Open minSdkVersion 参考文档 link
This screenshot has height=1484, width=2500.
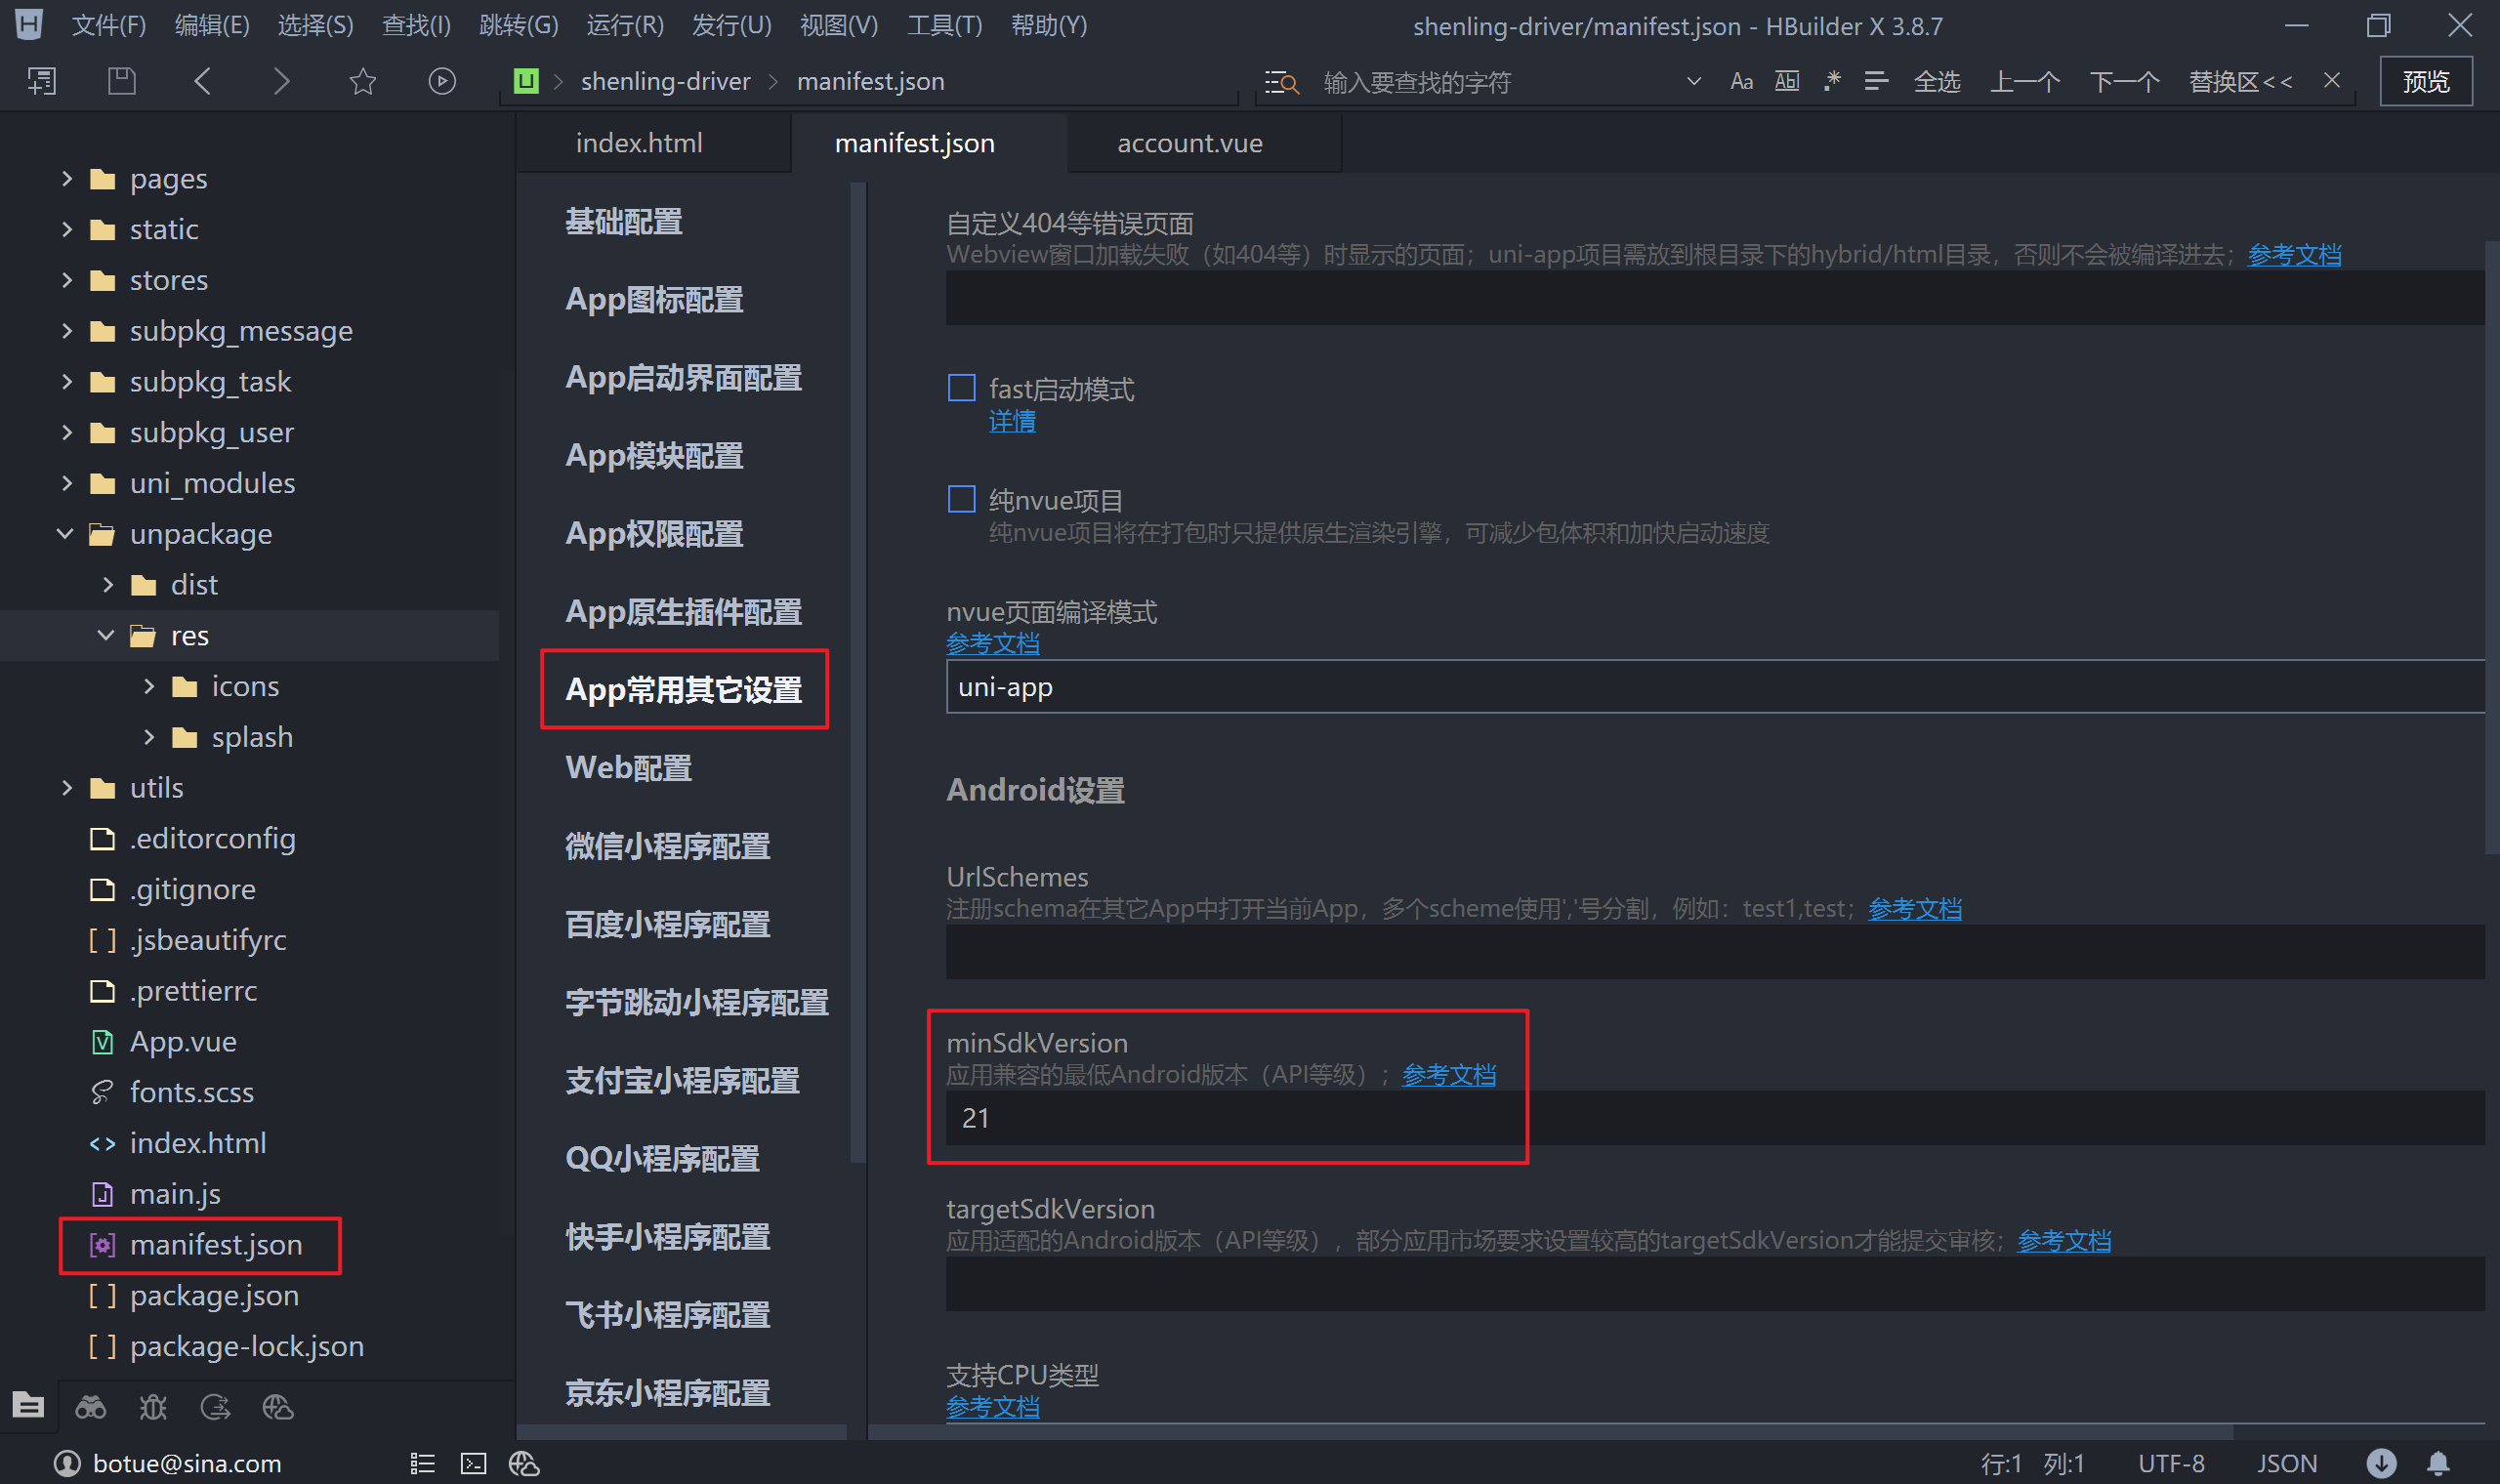[1448, 1075]
